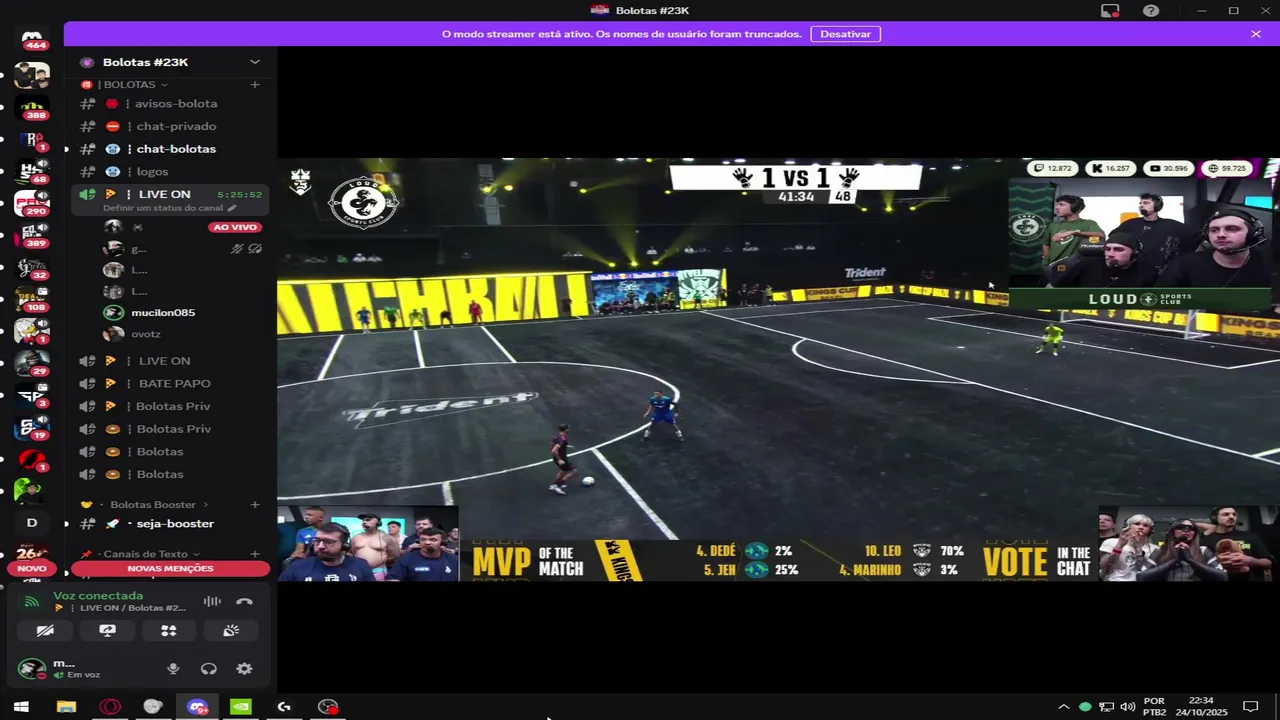The width and height of the screenshot is (1280, 720).
Task: Switch POR PTB2 keyboard language
Action: pos(1154,707)
